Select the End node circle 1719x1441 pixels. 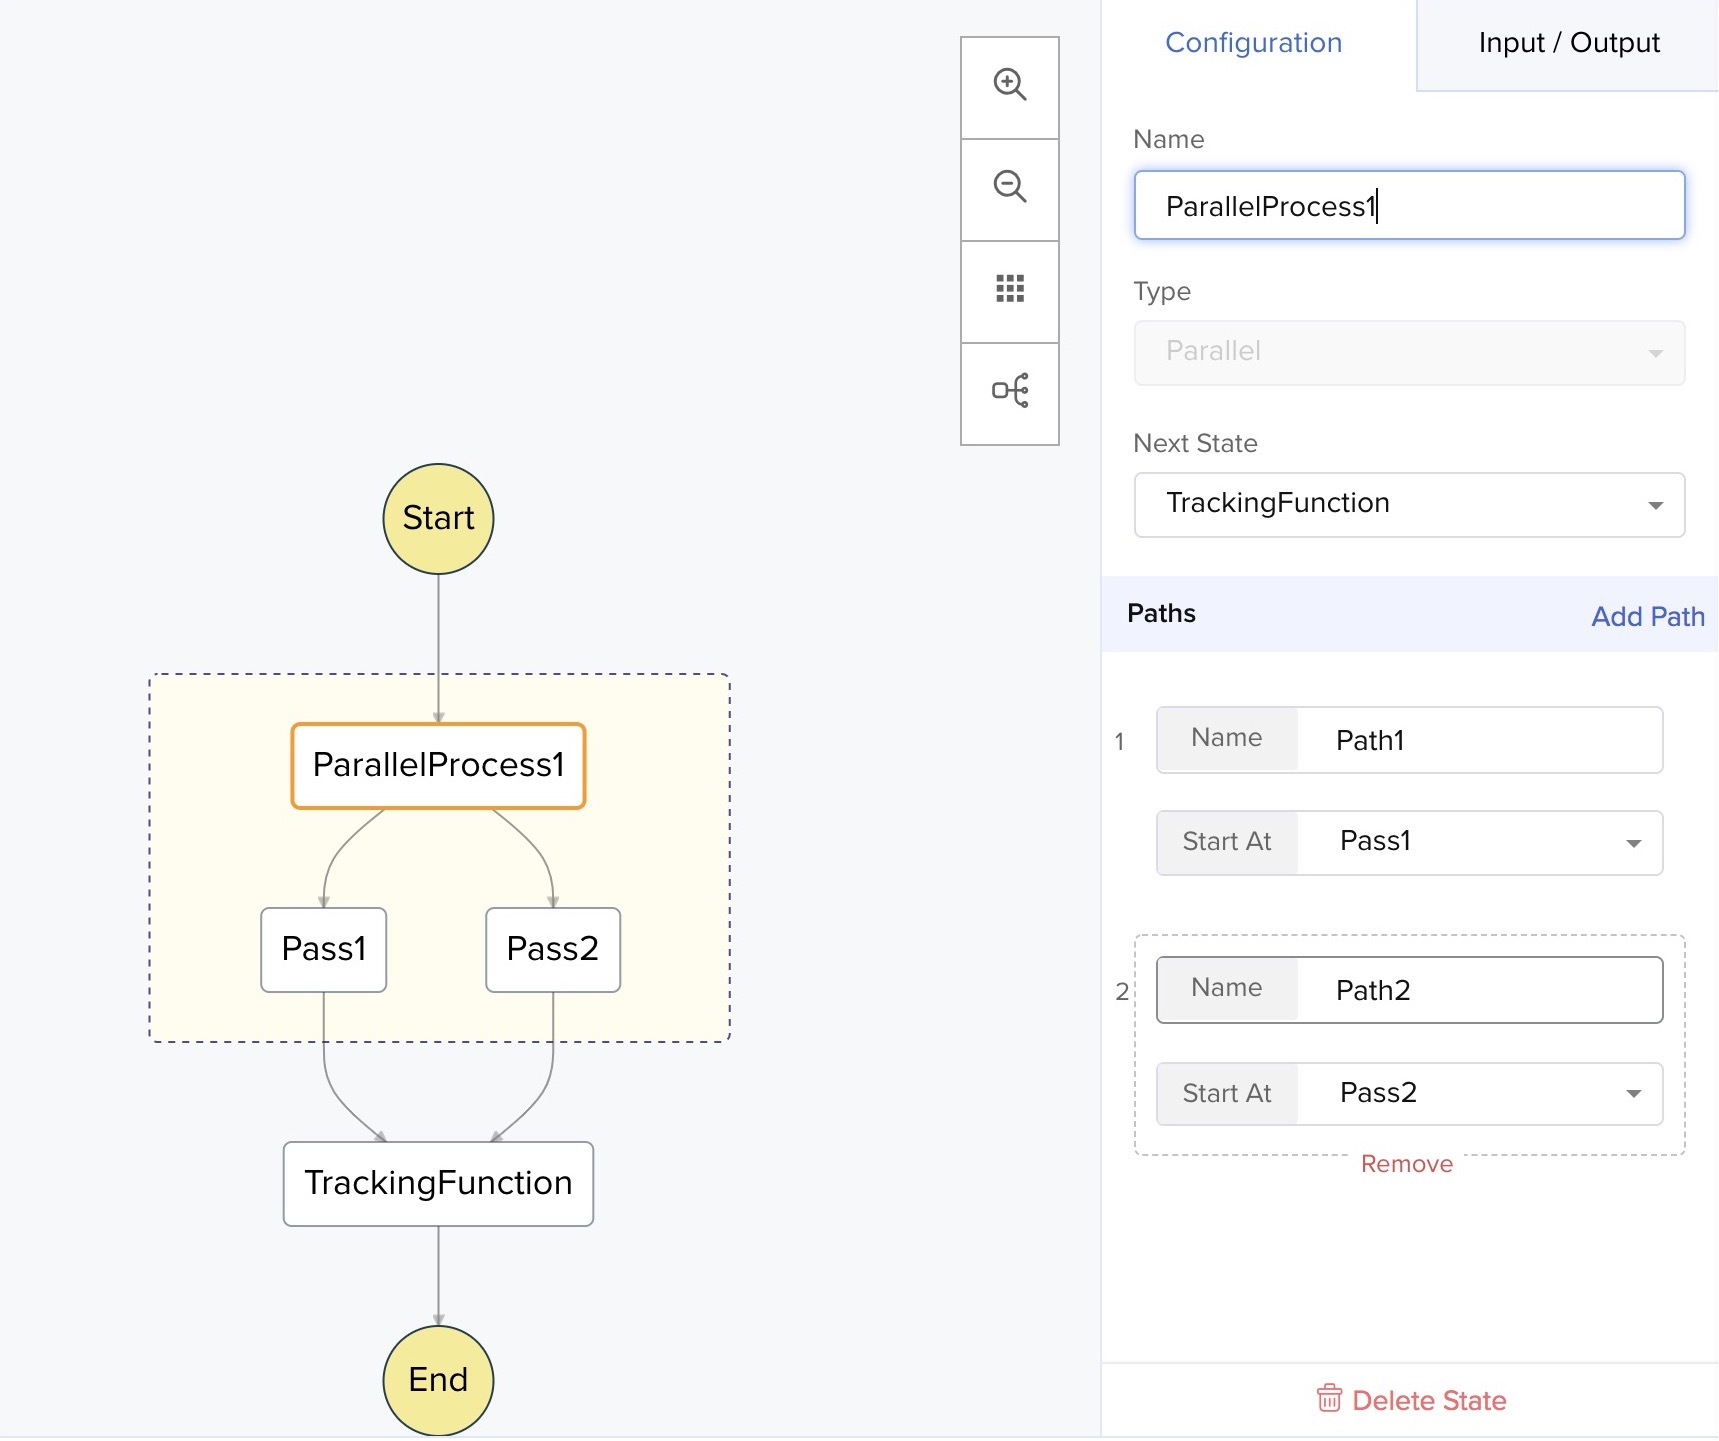point(438,1380)
